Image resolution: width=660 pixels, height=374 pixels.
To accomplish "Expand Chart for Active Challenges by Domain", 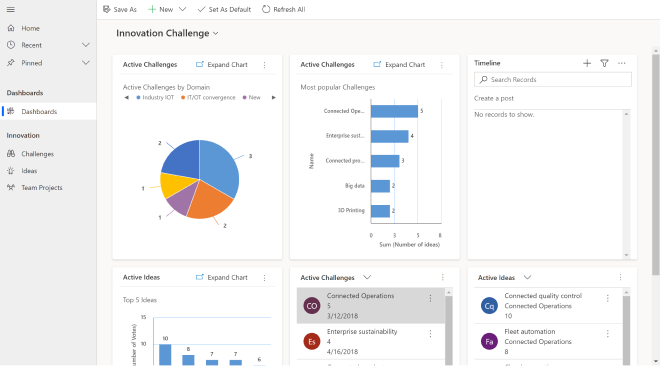I will (x=222, y=64).
